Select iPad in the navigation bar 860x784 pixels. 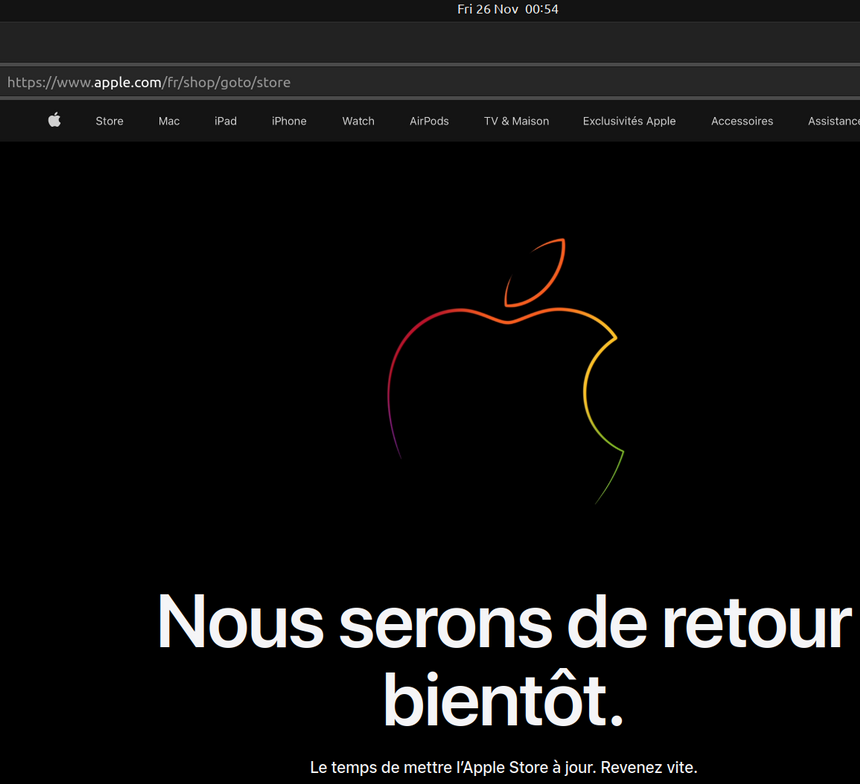point(226,121)
